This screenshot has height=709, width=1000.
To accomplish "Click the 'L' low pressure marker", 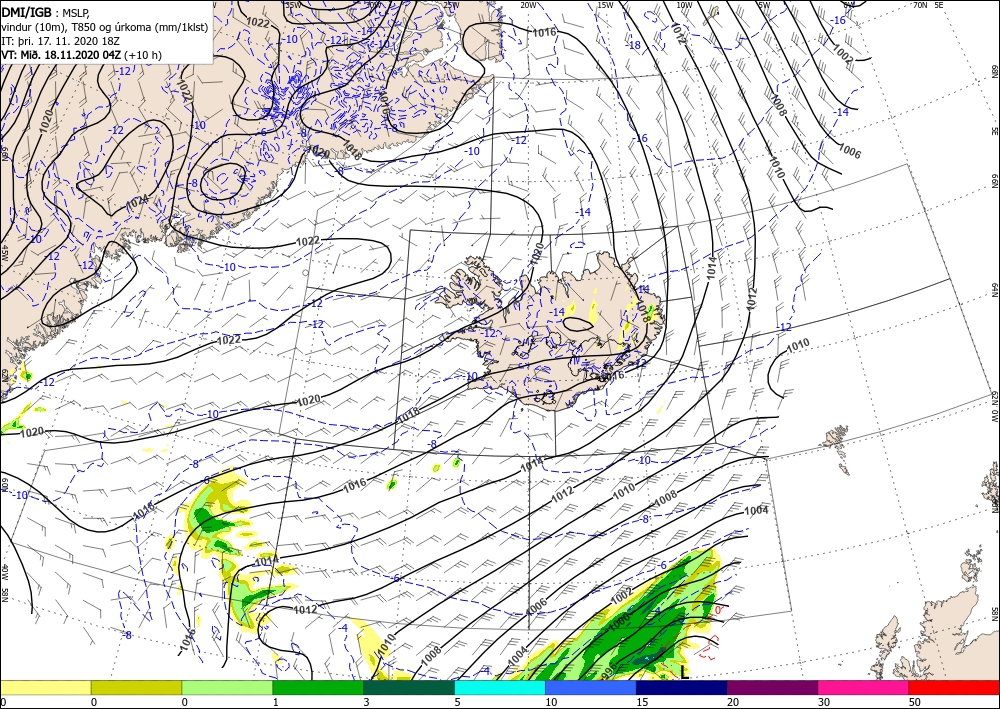I will click(684, 672).
